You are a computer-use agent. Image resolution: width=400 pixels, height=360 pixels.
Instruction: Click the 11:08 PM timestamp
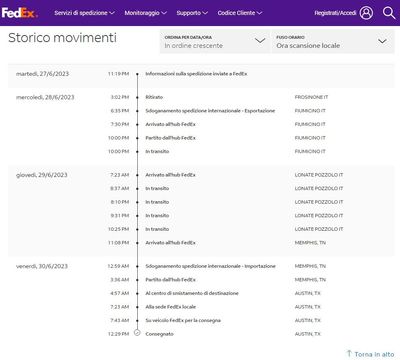click(x=118, y=243)
